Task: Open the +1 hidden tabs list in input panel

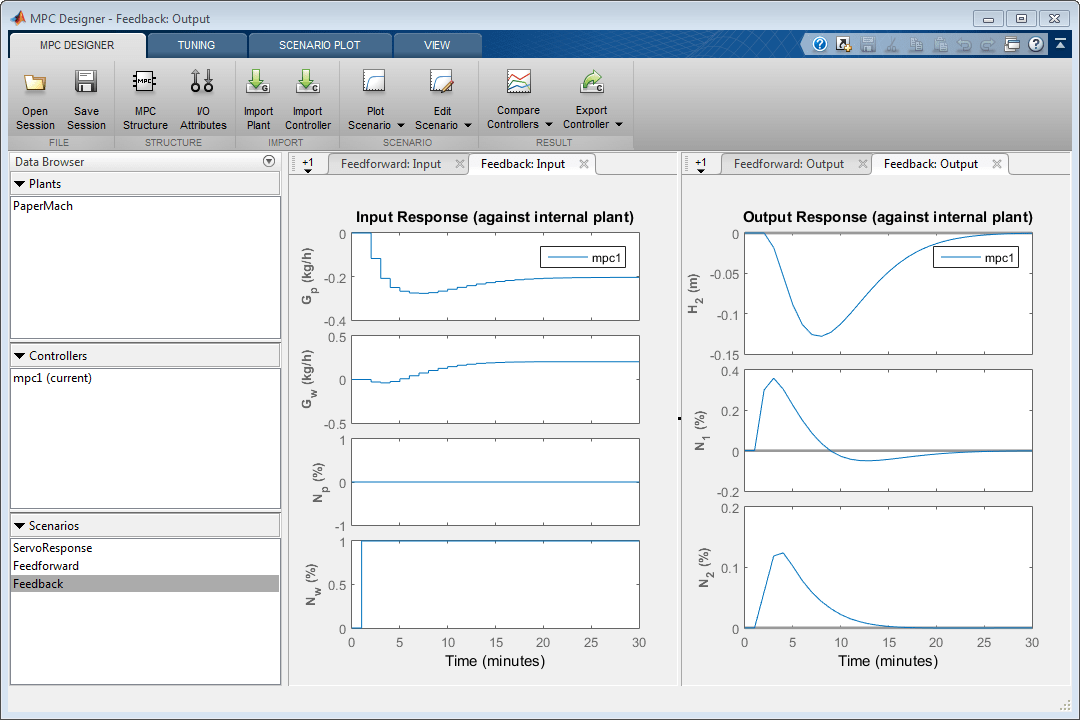Action: (308, 165)
